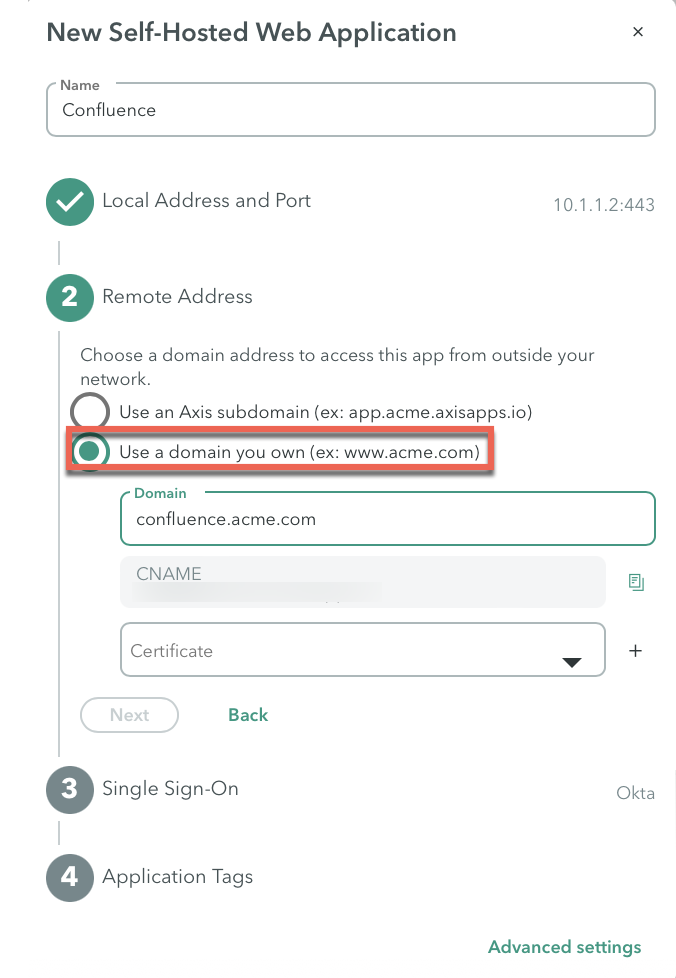This screenshot has height=978, width=676.
Task: Click the Next button
Action: (129, 715)
